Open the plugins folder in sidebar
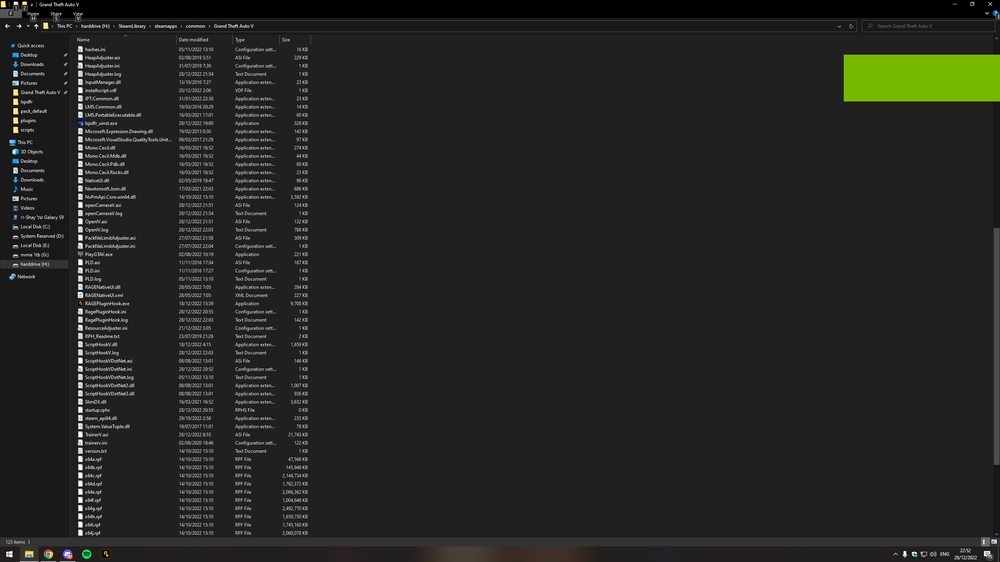Viewport: 1000px width, 562px height. coord(28,121)
